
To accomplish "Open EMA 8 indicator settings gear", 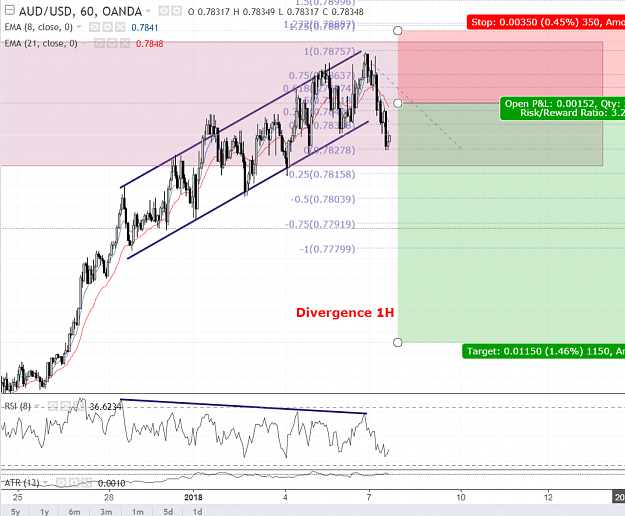I will tap(107, 27).
